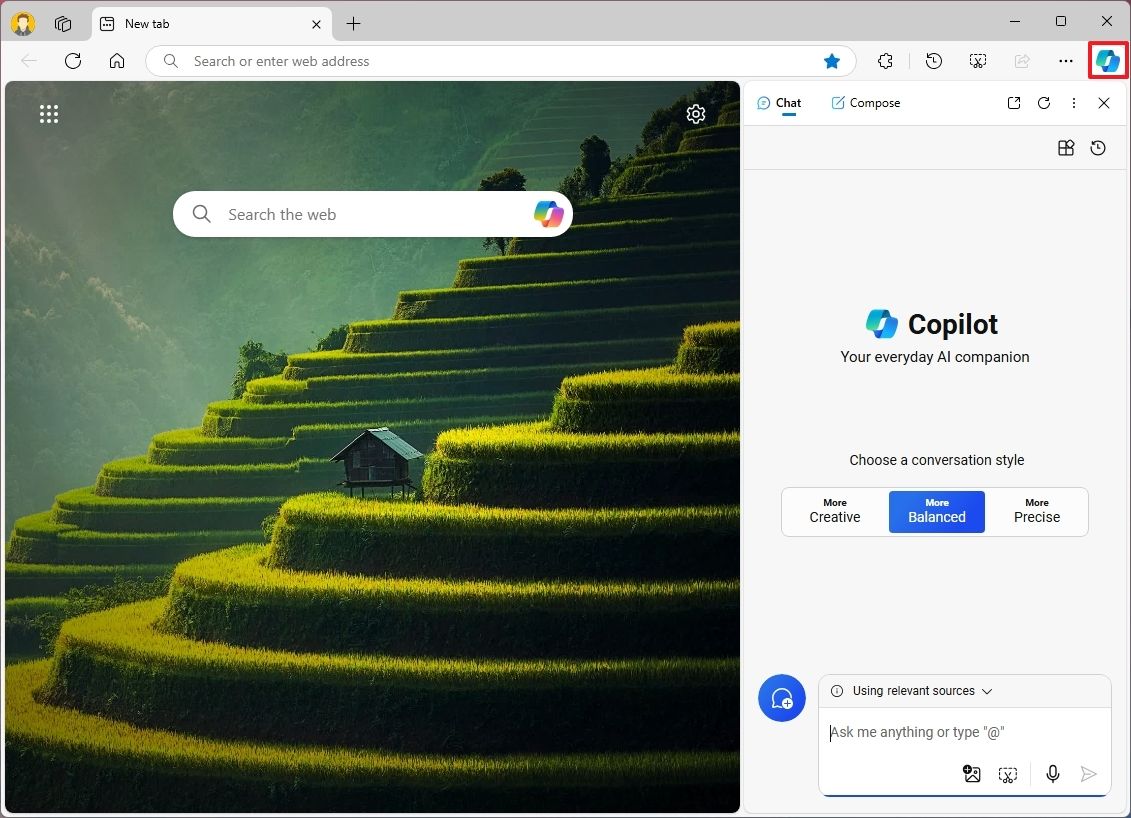Expand the Using relevant sources dropdown
1131x818 pixels.
click(987, 691)
